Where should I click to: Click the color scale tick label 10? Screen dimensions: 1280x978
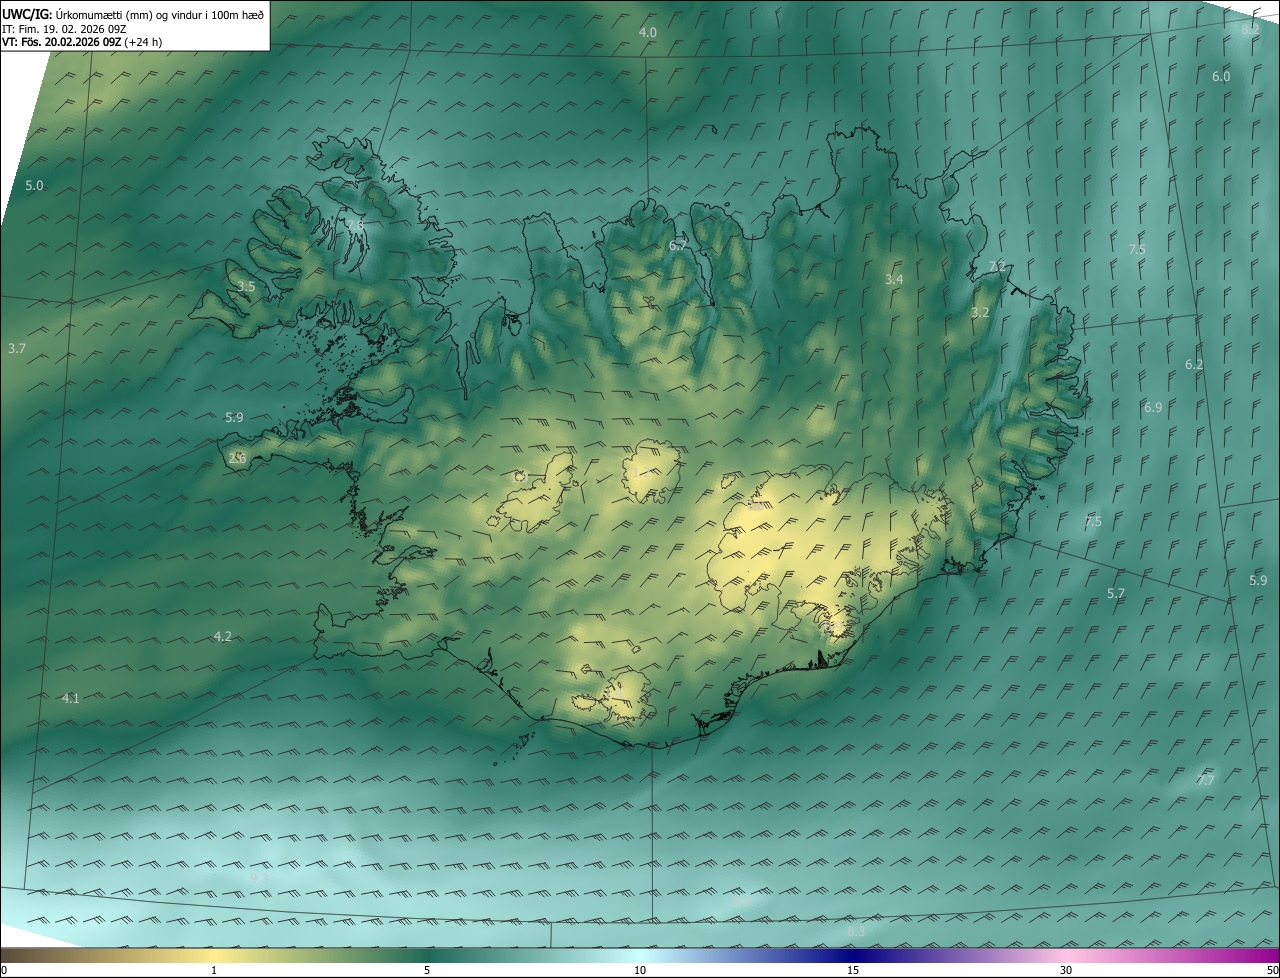[x=640, y=970]
